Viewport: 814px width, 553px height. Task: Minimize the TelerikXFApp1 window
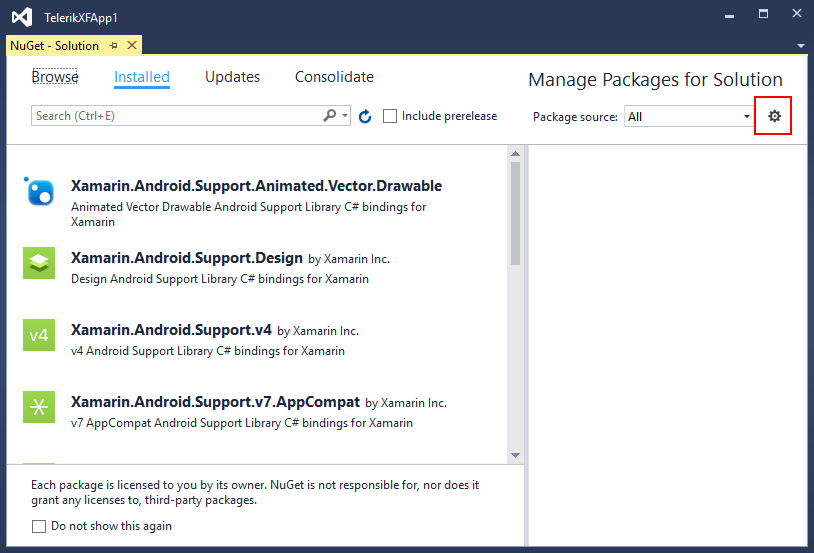coord(729,16)
